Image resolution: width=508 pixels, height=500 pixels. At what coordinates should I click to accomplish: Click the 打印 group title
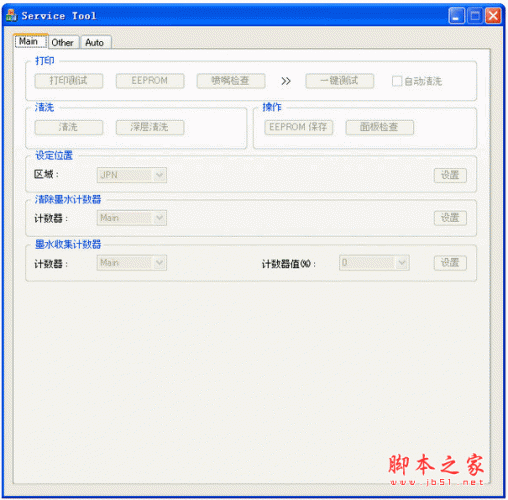[x=45, y=61]
